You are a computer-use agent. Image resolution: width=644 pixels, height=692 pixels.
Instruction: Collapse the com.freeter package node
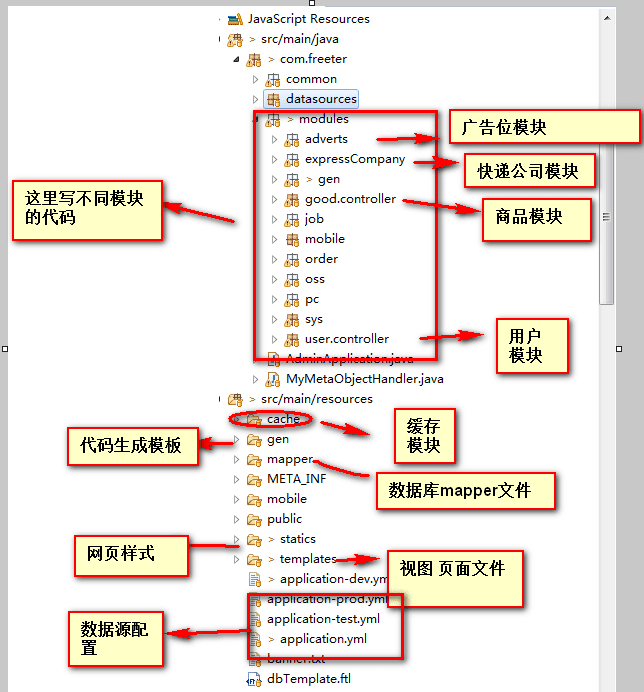pos(237,59)
